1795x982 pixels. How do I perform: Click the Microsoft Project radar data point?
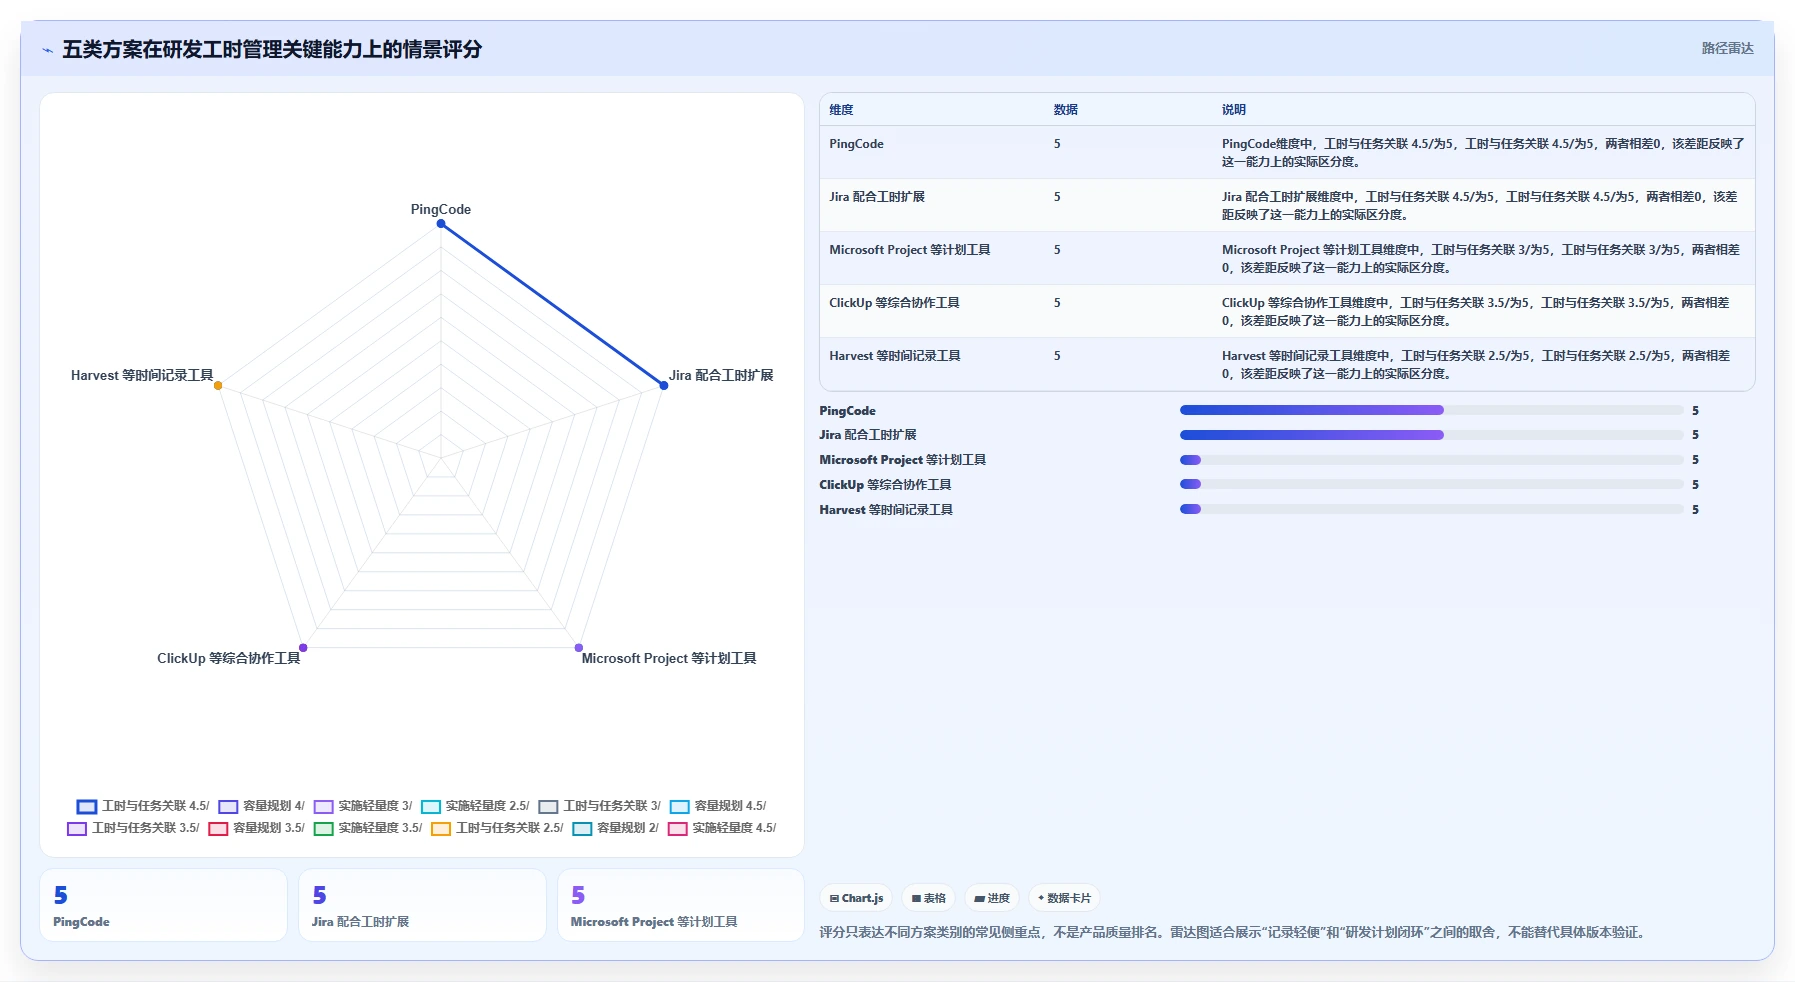[x=578, y=648]
